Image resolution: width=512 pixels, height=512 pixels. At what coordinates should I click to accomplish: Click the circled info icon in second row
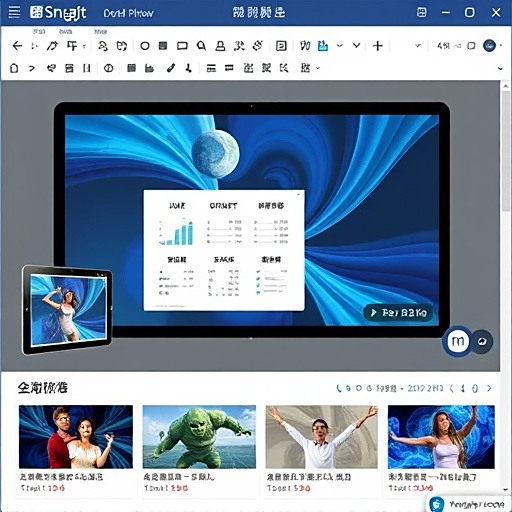point(108,68)
